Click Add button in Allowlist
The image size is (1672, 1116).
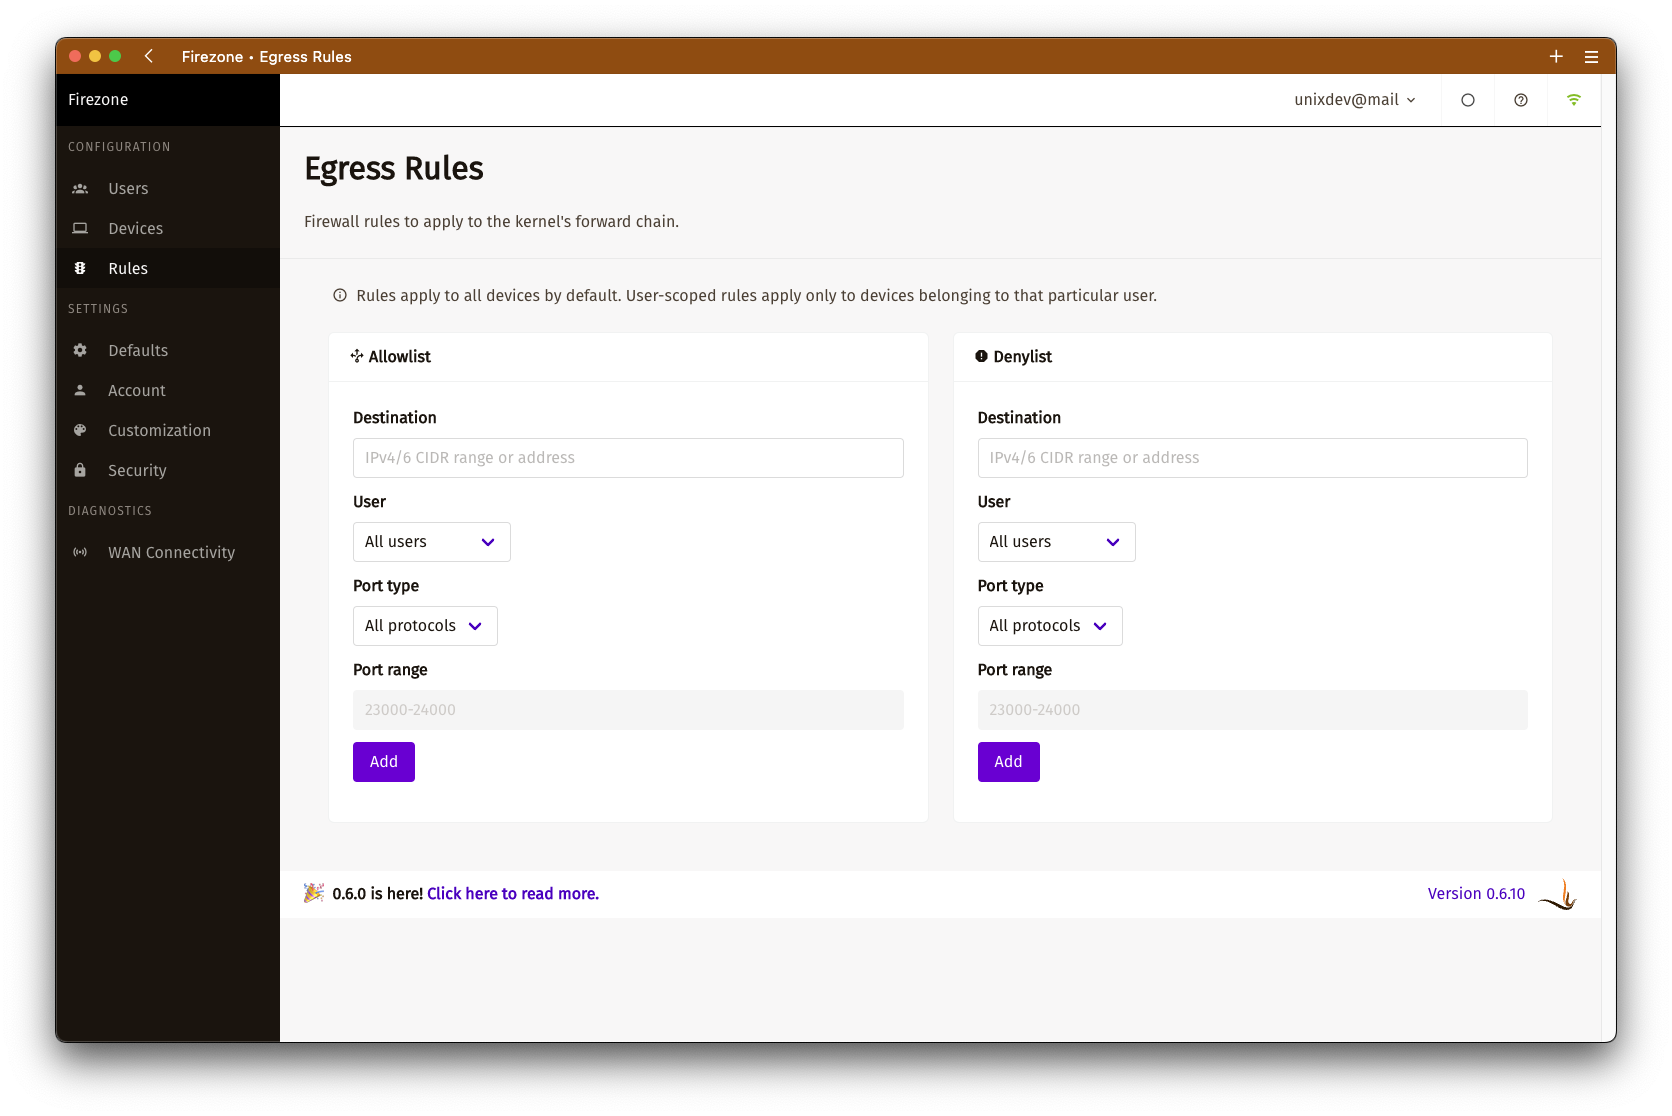(x=384, y=762)
